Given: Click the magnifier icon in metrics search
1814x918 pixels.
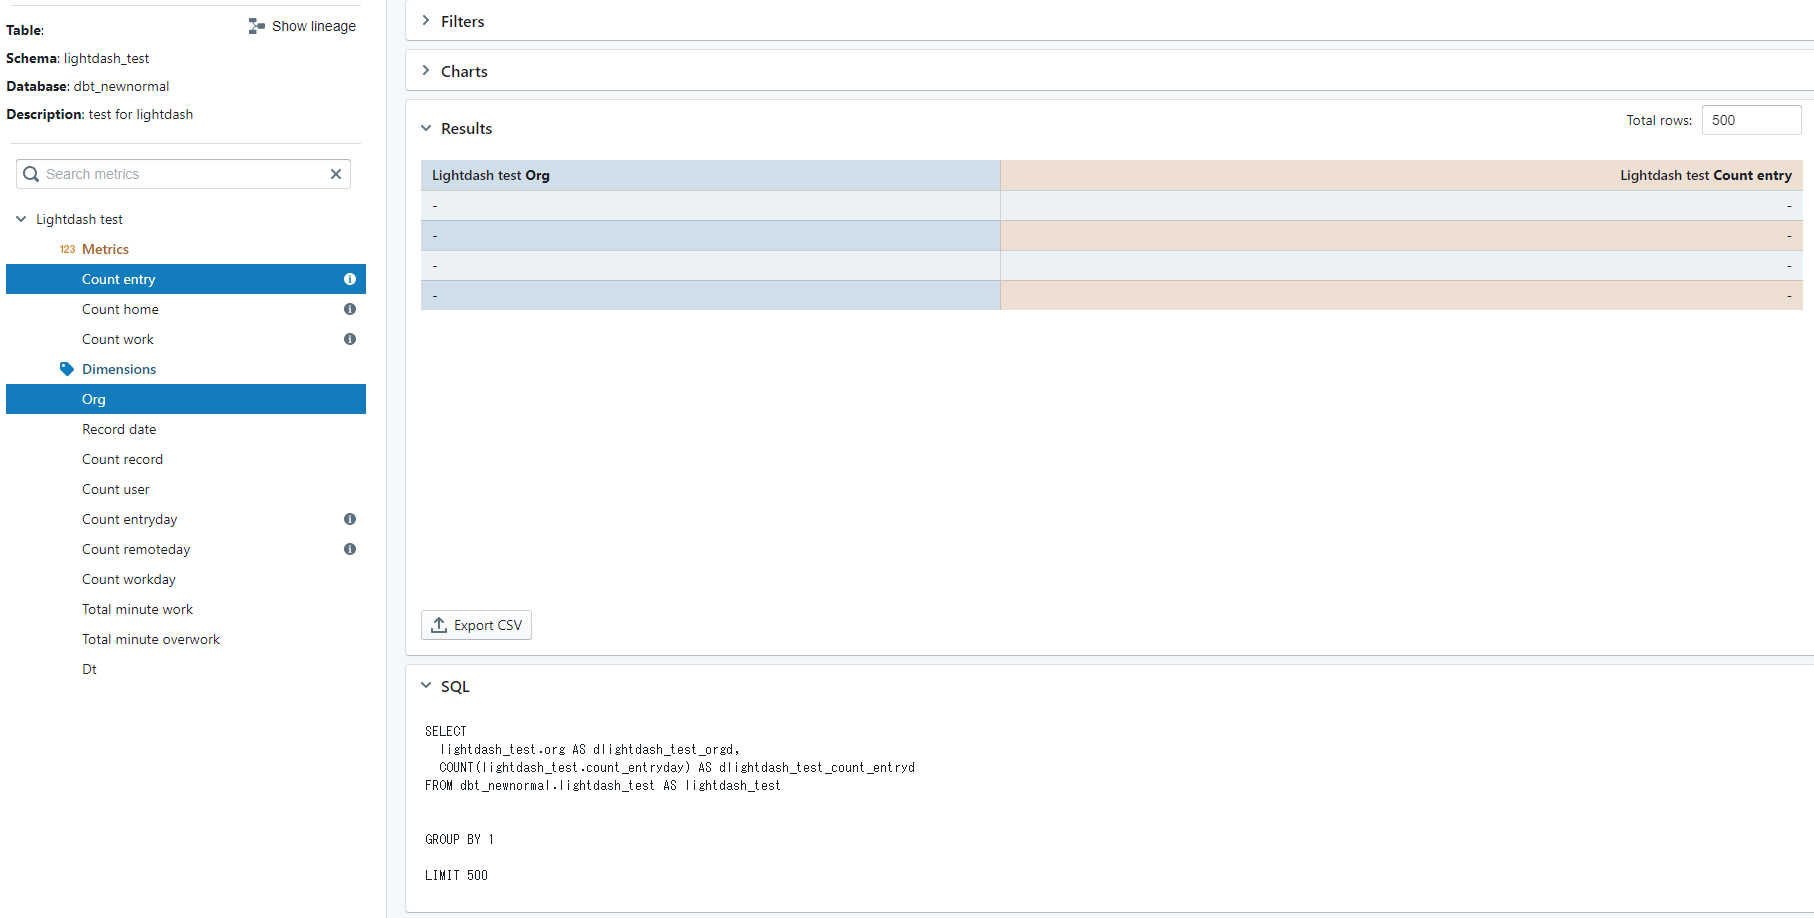Looking at the screenshot, I should 31,174.
